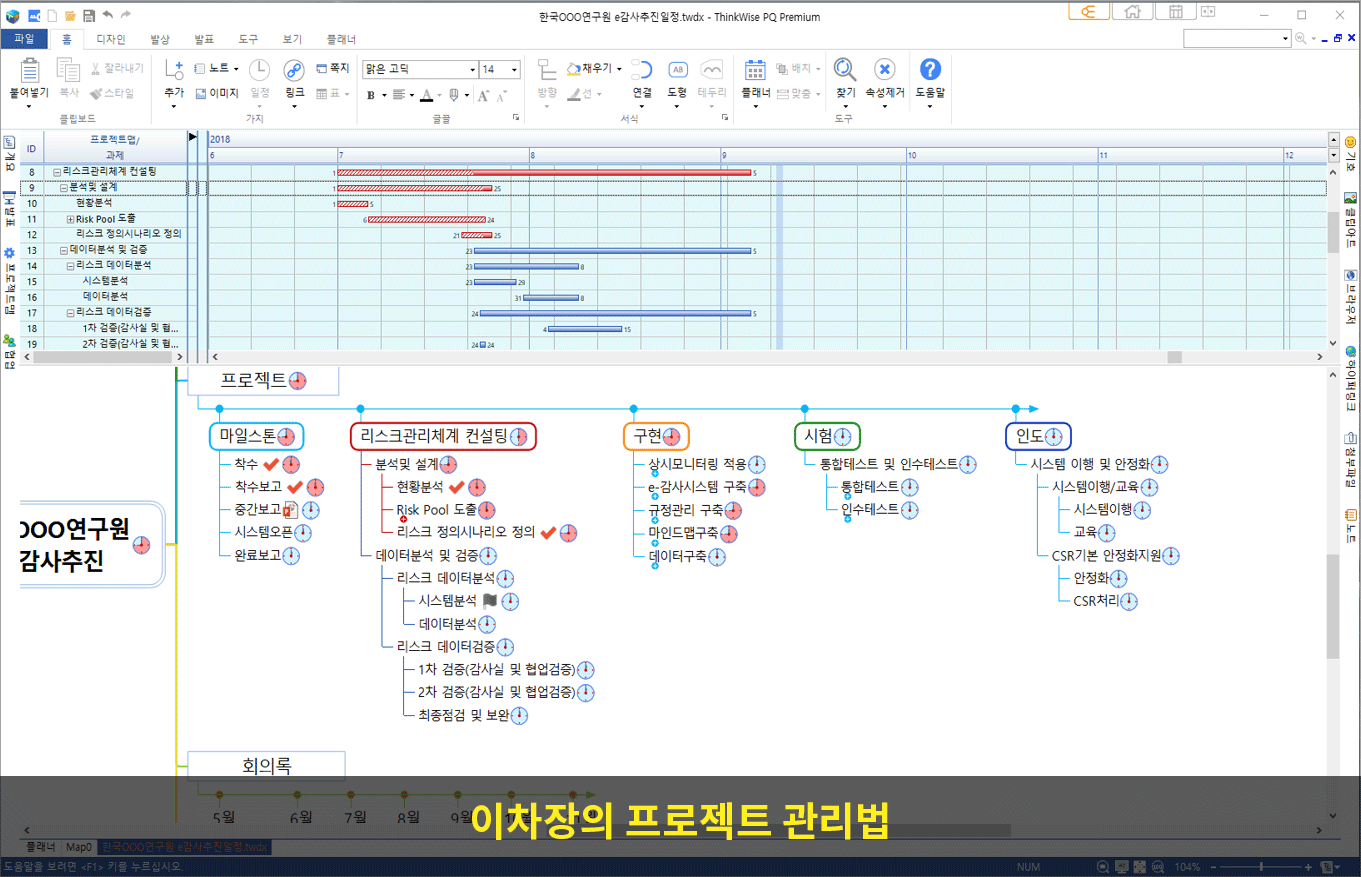Open the 프로젝트맵 left sidebar panel
Viewport: 1361px width, 877px height.
[9, 280]
